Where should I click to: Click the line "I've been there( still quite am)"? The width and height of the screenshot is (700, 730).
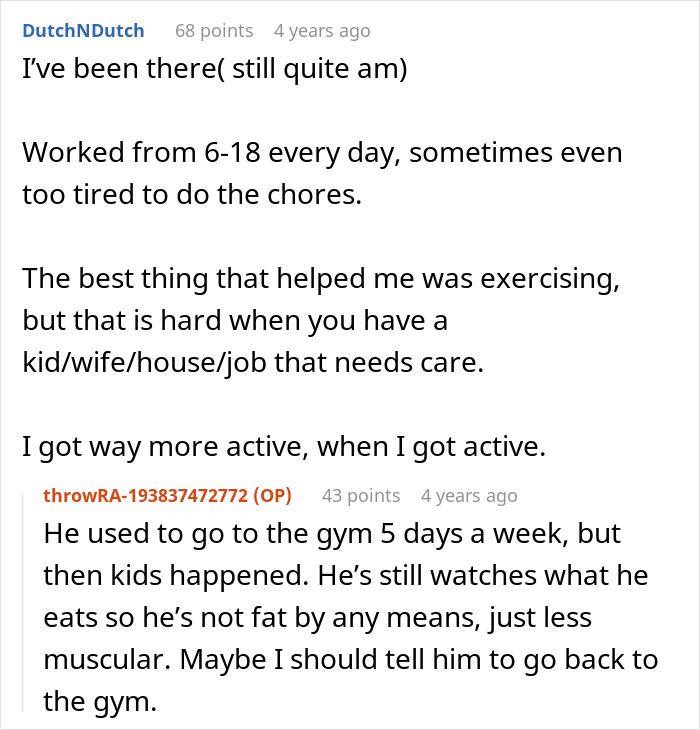(x=214, y=73)
